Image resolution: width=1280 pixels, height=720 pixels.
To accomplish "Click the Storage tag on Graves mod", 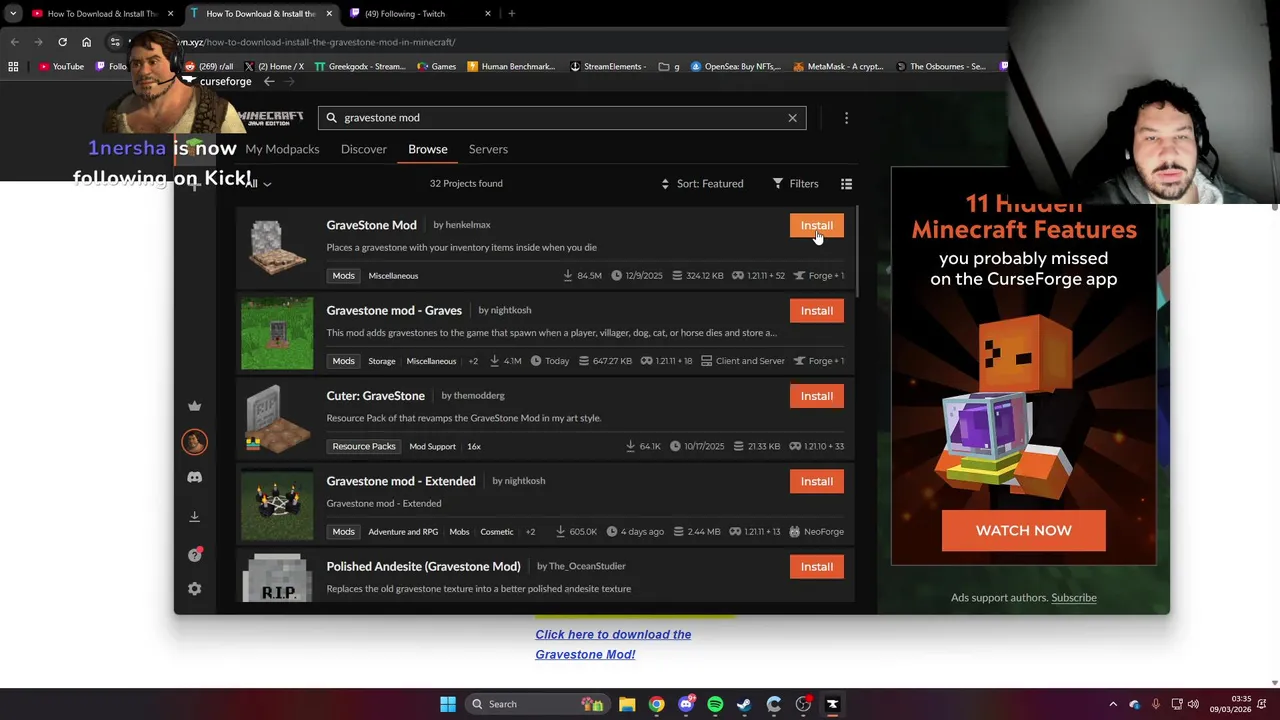I will pos(381,361).
